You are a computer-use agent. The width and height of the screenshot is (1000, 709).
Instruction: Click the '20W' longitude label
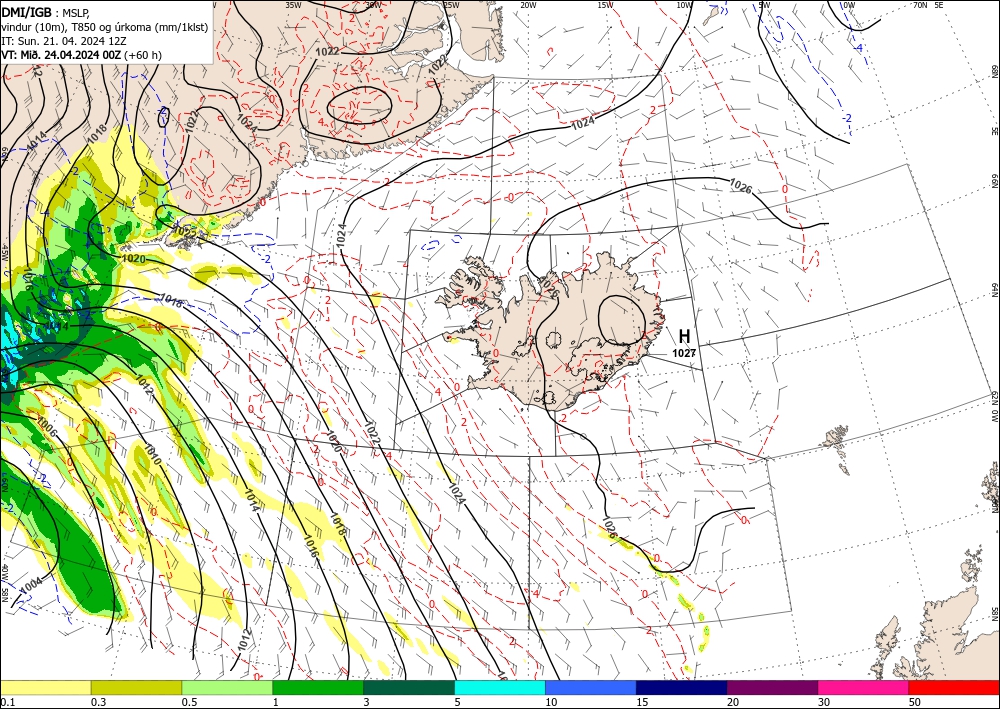click(x=528, y=5)
